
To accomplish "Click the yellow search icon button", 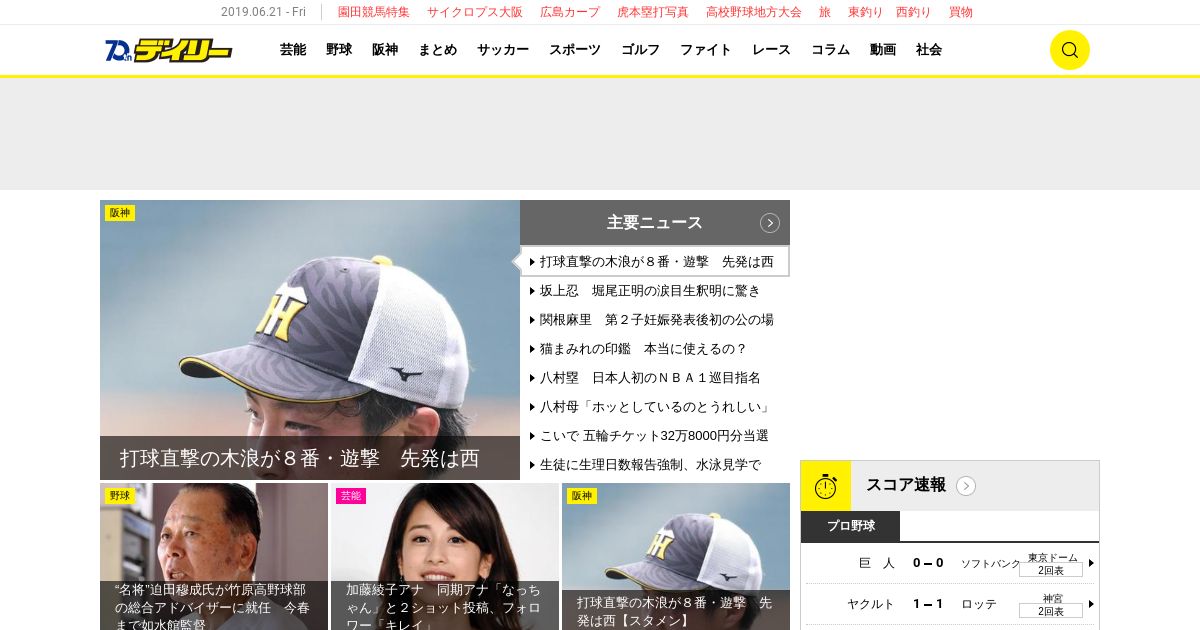I will point(1069,50).
